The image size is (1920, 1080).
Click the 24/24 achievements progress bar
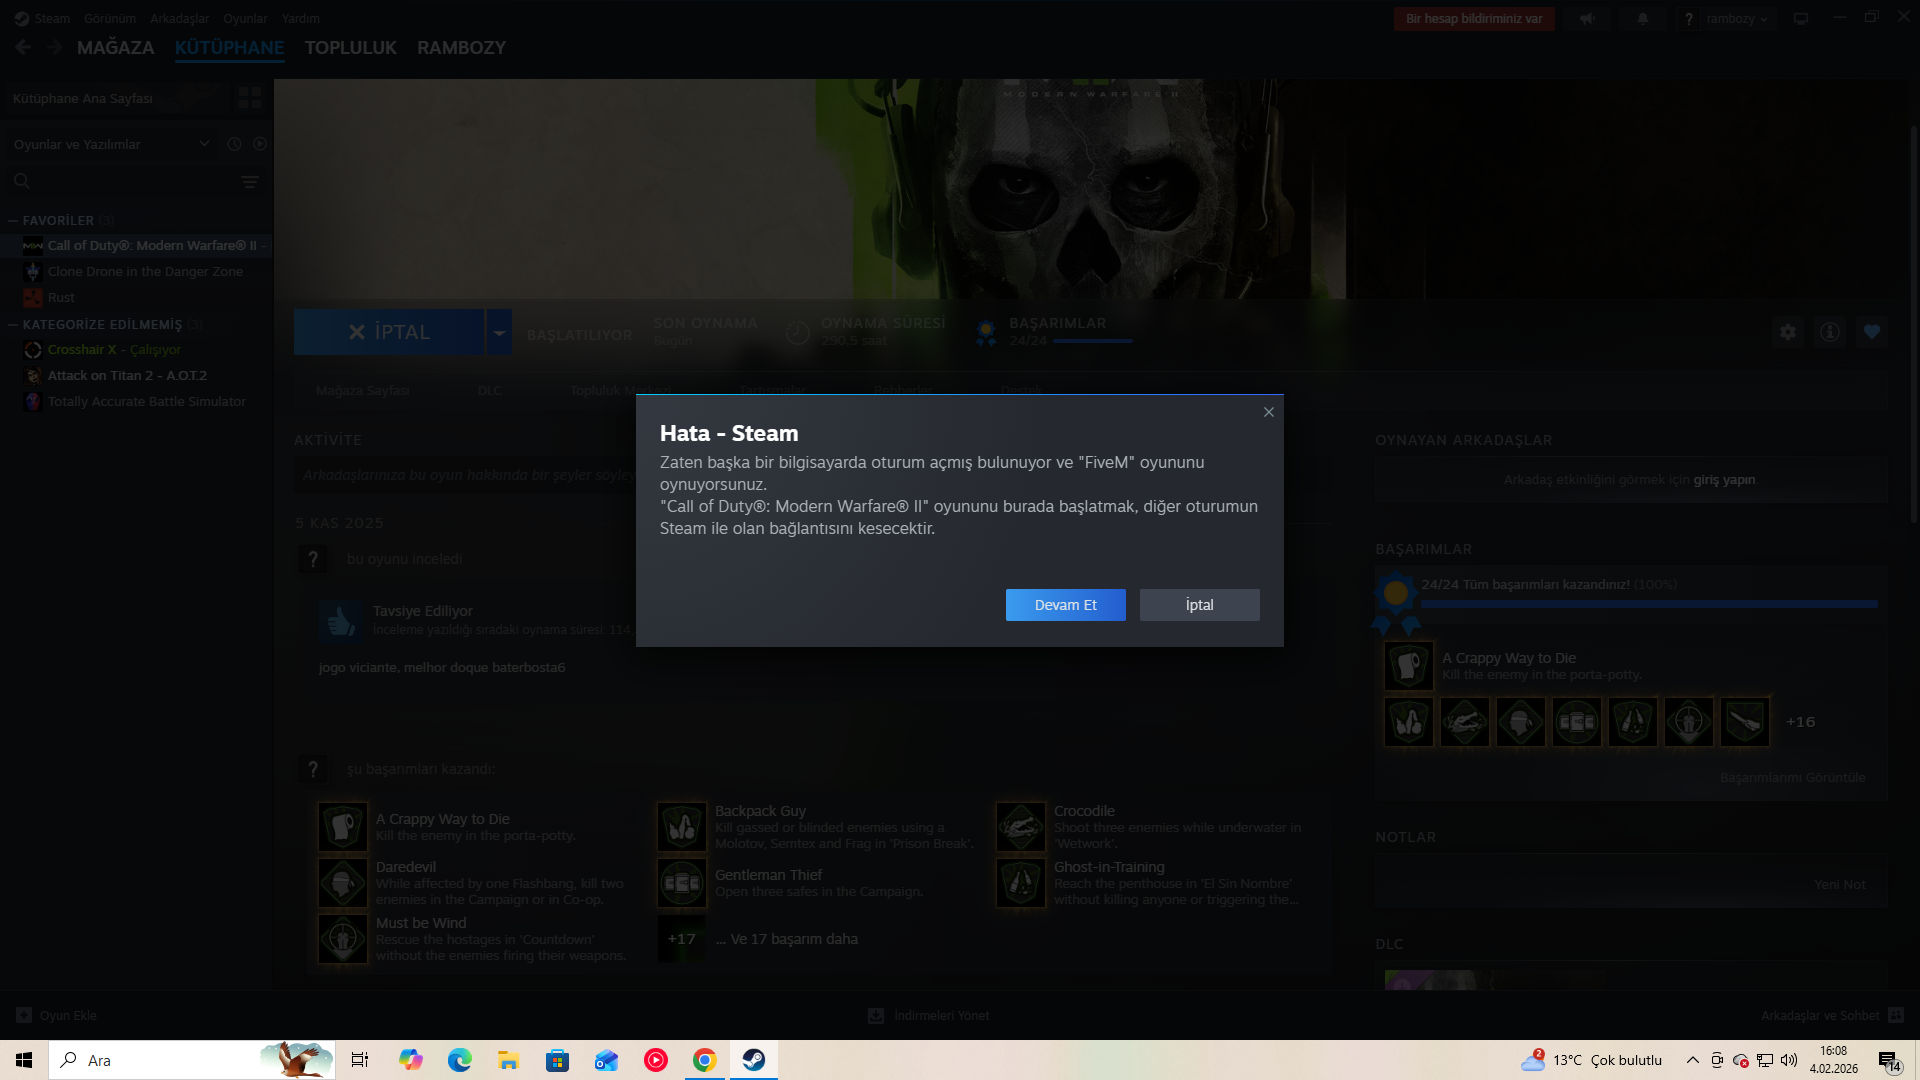tap(1649, 604)
